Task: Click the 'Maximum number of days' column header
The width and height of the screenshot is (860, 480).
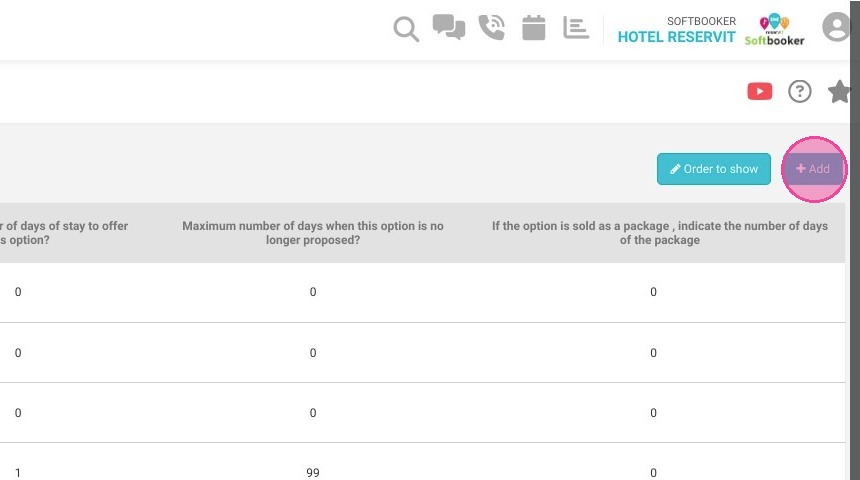Action: [313, 233]
